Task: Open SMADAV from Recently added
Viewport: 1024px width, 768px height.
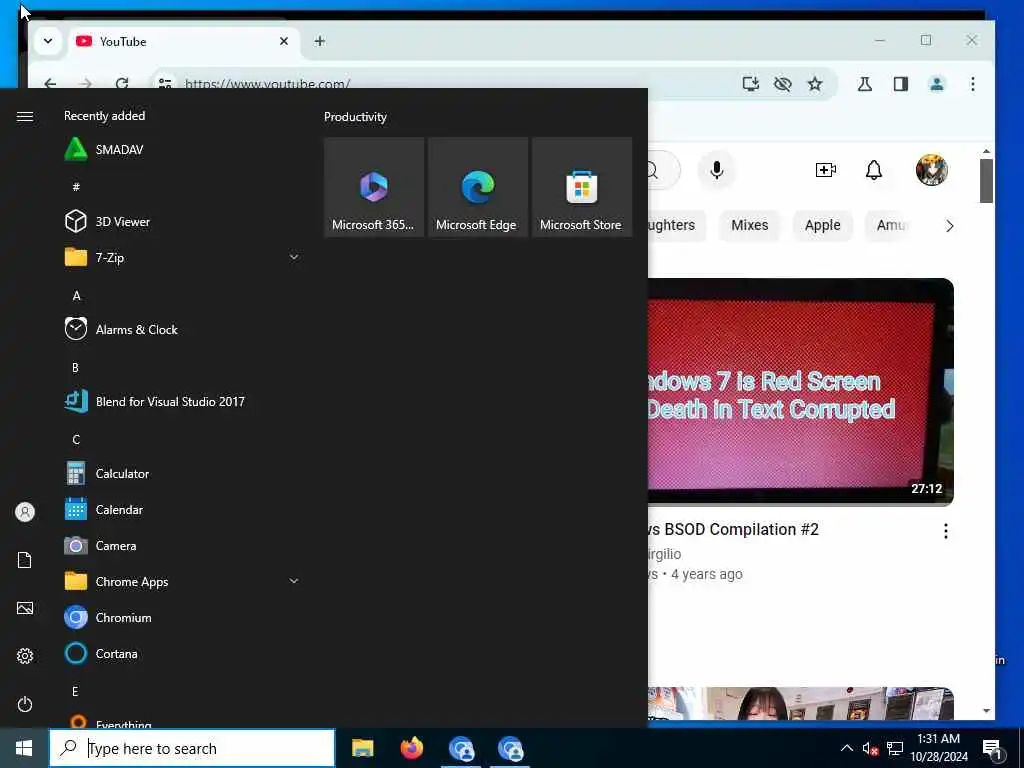Action: (183, 150)
